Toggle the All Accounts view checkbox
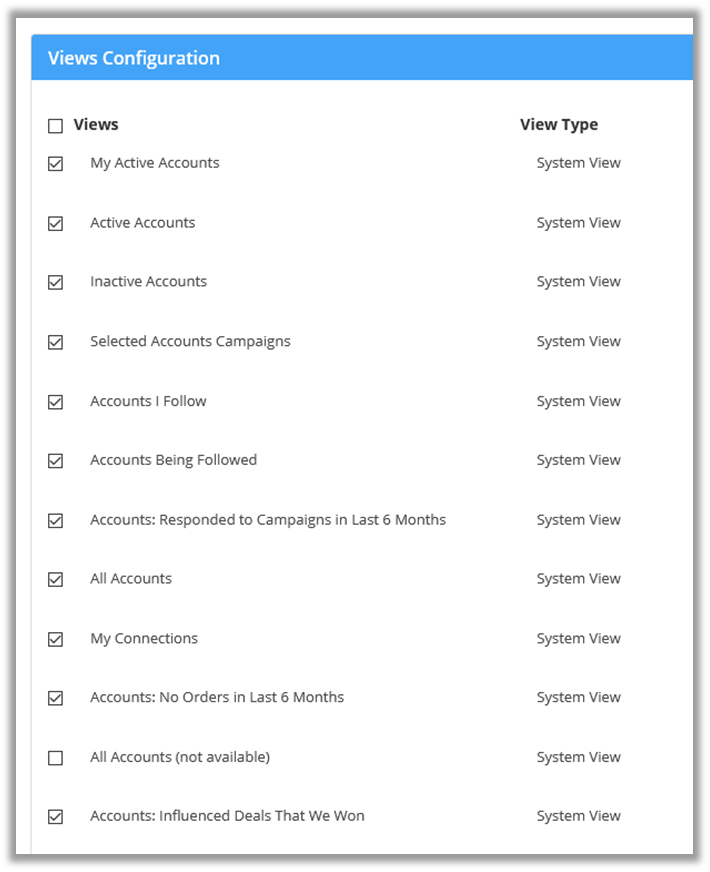This screenshot has height=872, width=710. coord(55,579)
